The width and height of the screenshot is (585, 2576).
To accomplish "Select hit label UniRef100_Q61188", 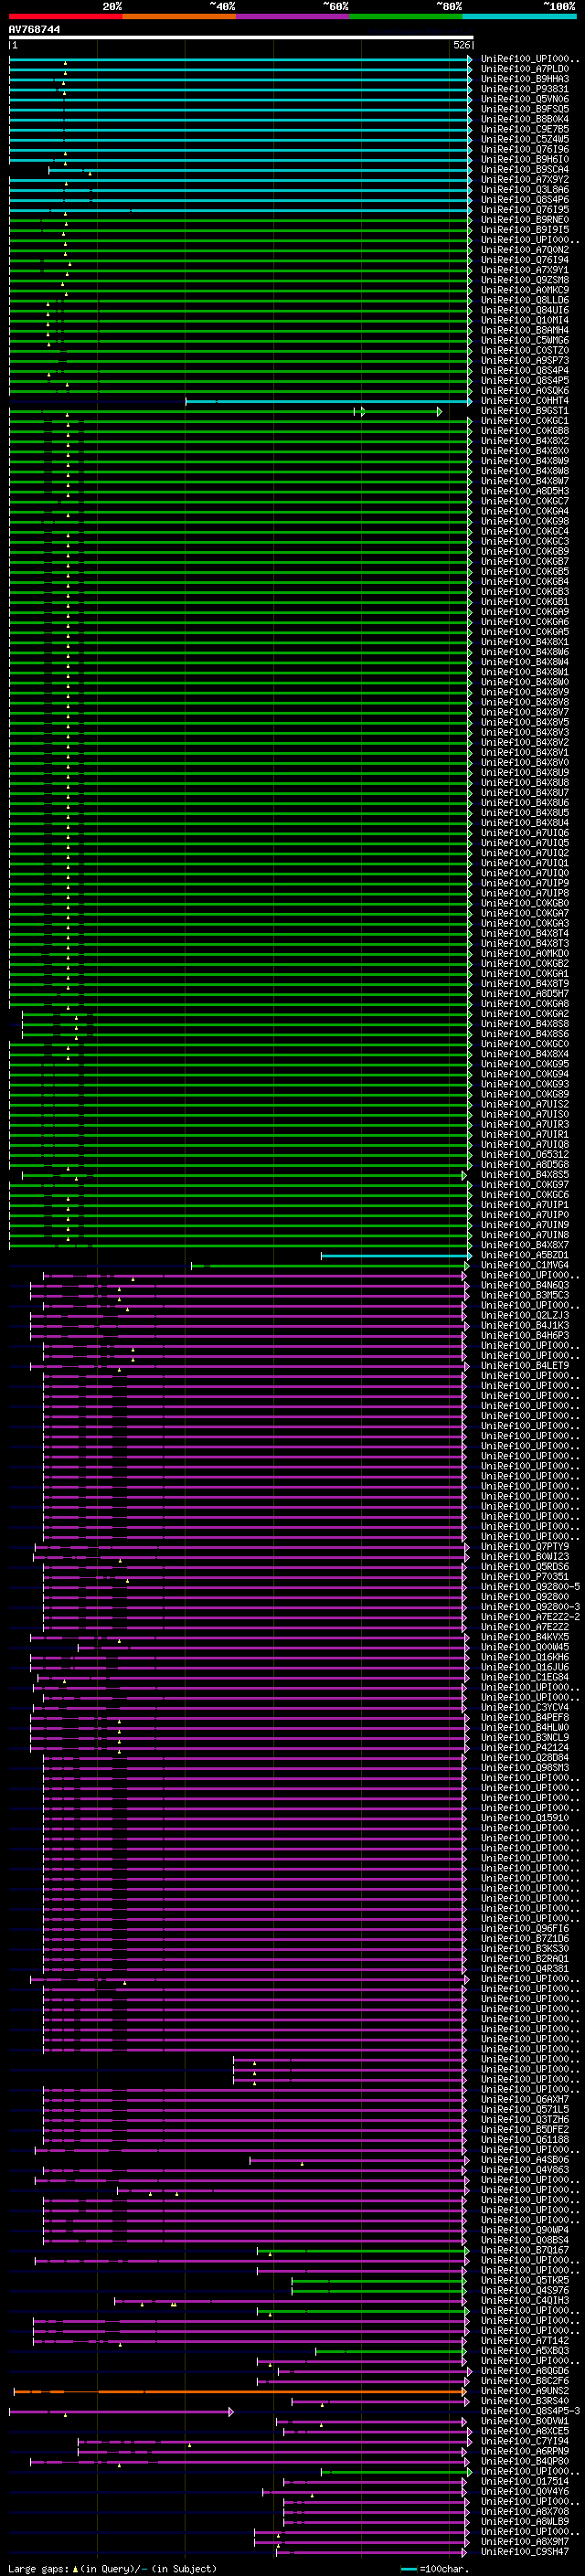I will tap(525, 2140).
